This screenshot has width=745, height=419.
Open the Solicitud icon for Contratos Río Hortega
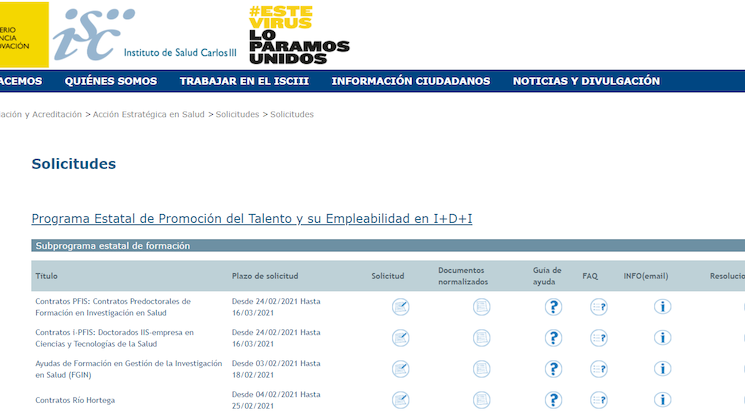click(x=401, y=400)
